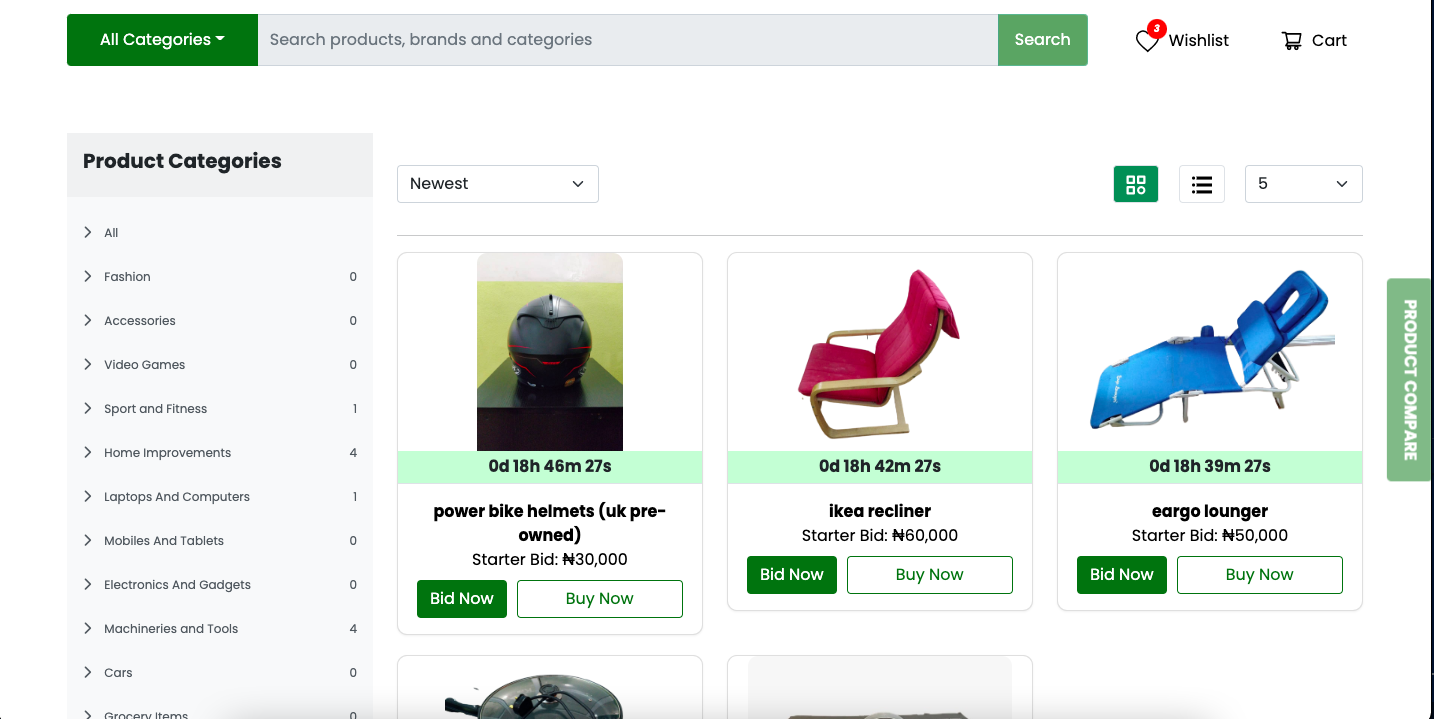Open the eargo lounger product title
Screen dimensions: 1434x719
[x=1210, y=511]
